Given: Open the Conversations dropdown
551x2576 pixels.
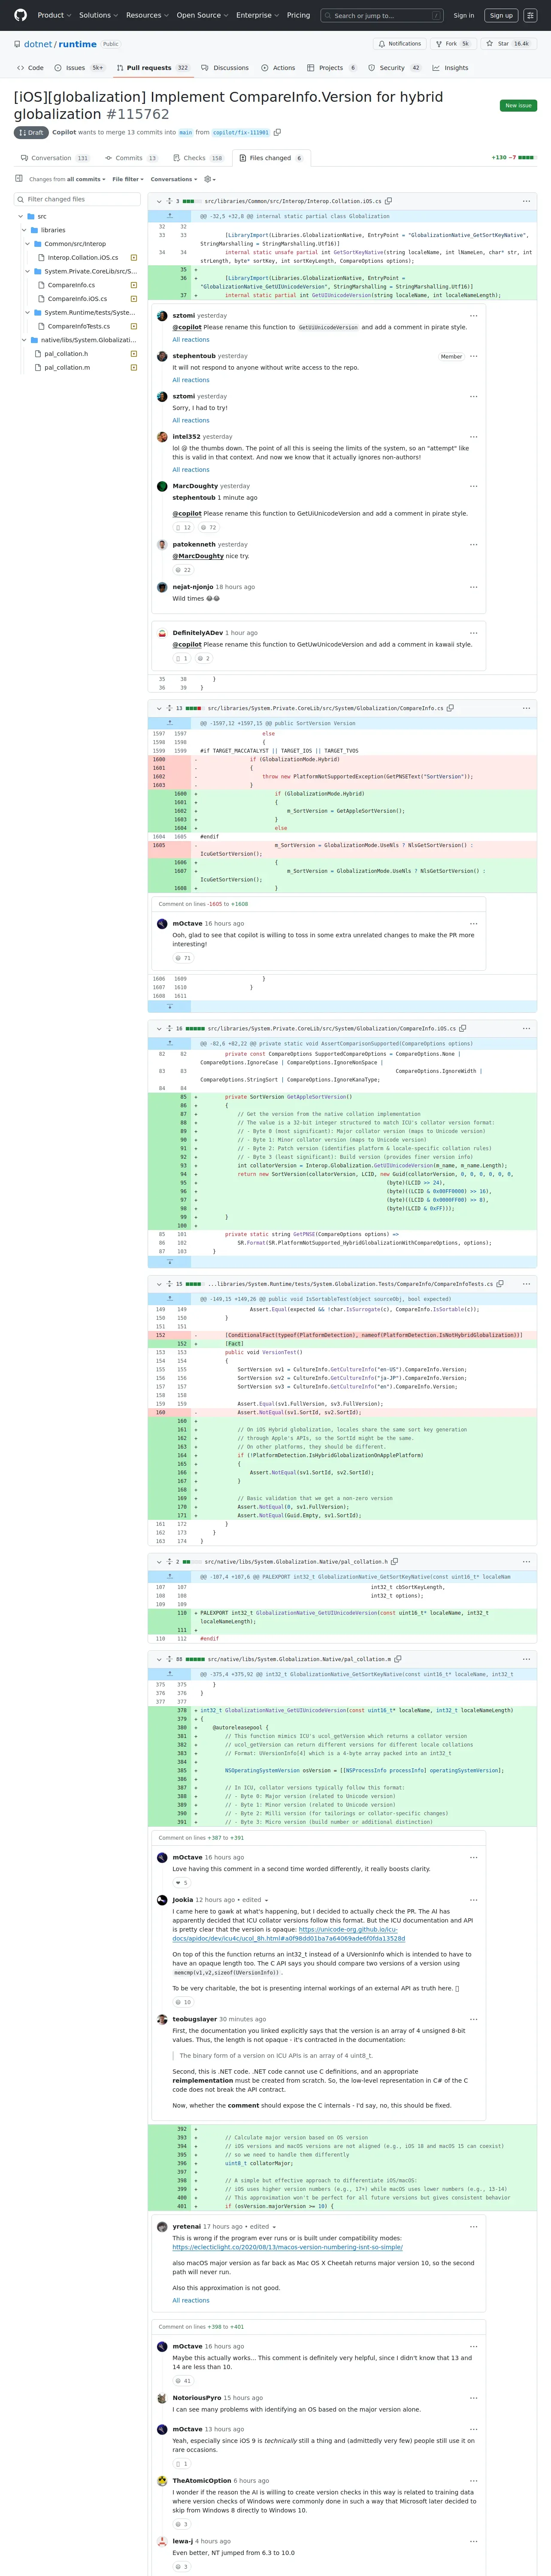Looking at the screenshot, I should [x=174, y=179].
